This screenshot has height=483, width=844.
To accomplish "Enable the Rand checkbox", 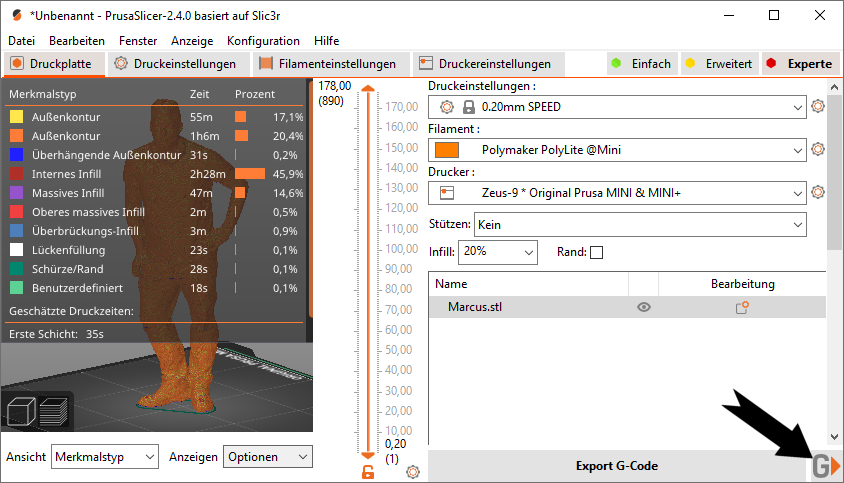I will 596,252.
